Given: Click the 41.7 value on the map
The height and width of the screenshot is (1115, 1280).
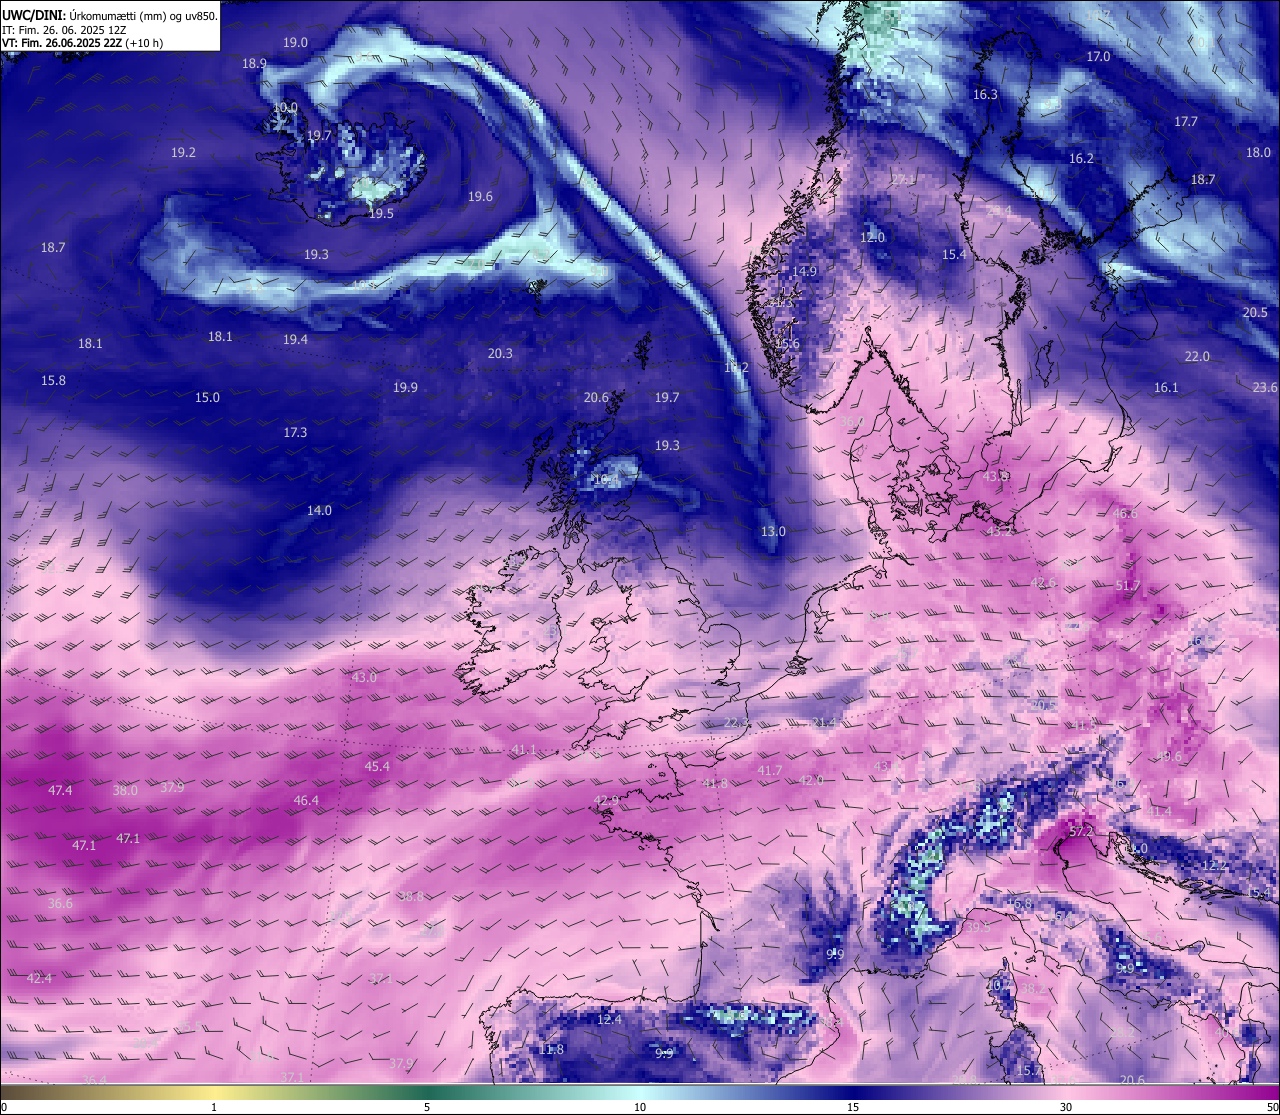Looking at the screenshot, I should [769, 770].
